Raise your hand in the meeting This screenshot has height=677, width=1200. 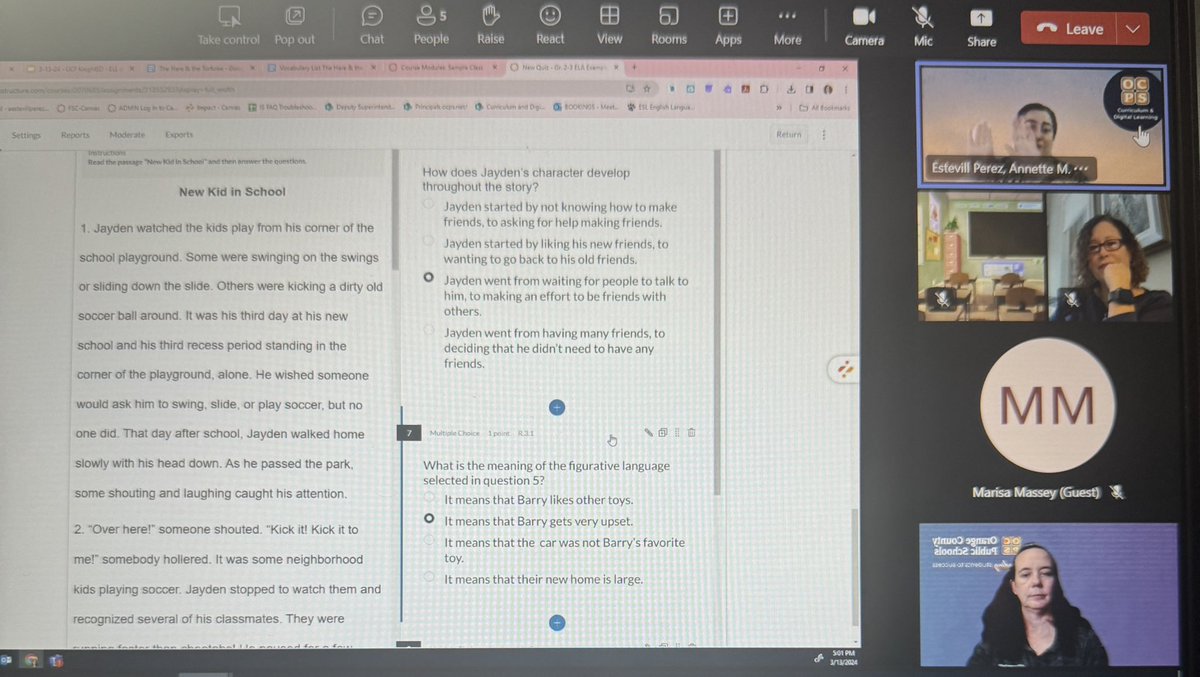pyautogui.click(x=490, y=16)
